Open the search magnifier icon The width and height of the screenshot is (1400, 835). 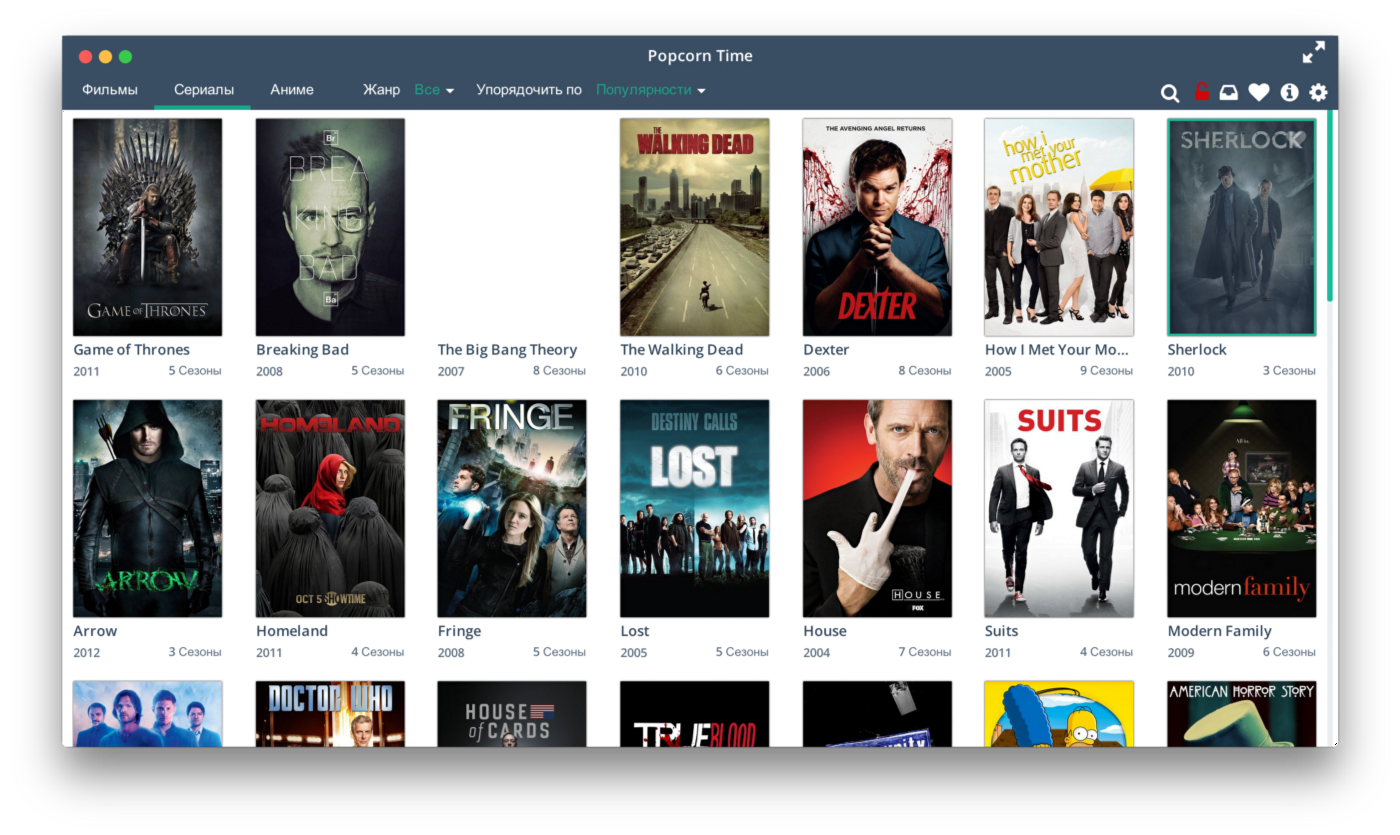pyautogui.click(x=1169, y=93)
